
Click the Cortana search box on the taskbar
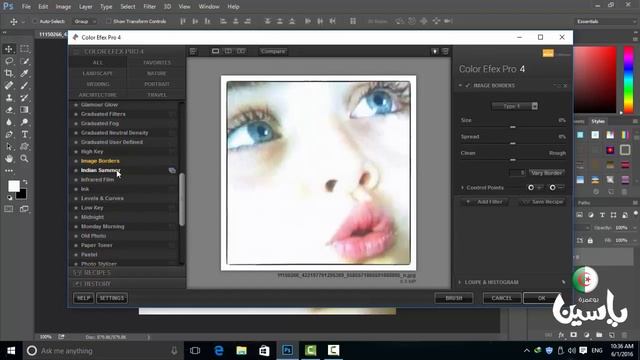pos(102,351)
